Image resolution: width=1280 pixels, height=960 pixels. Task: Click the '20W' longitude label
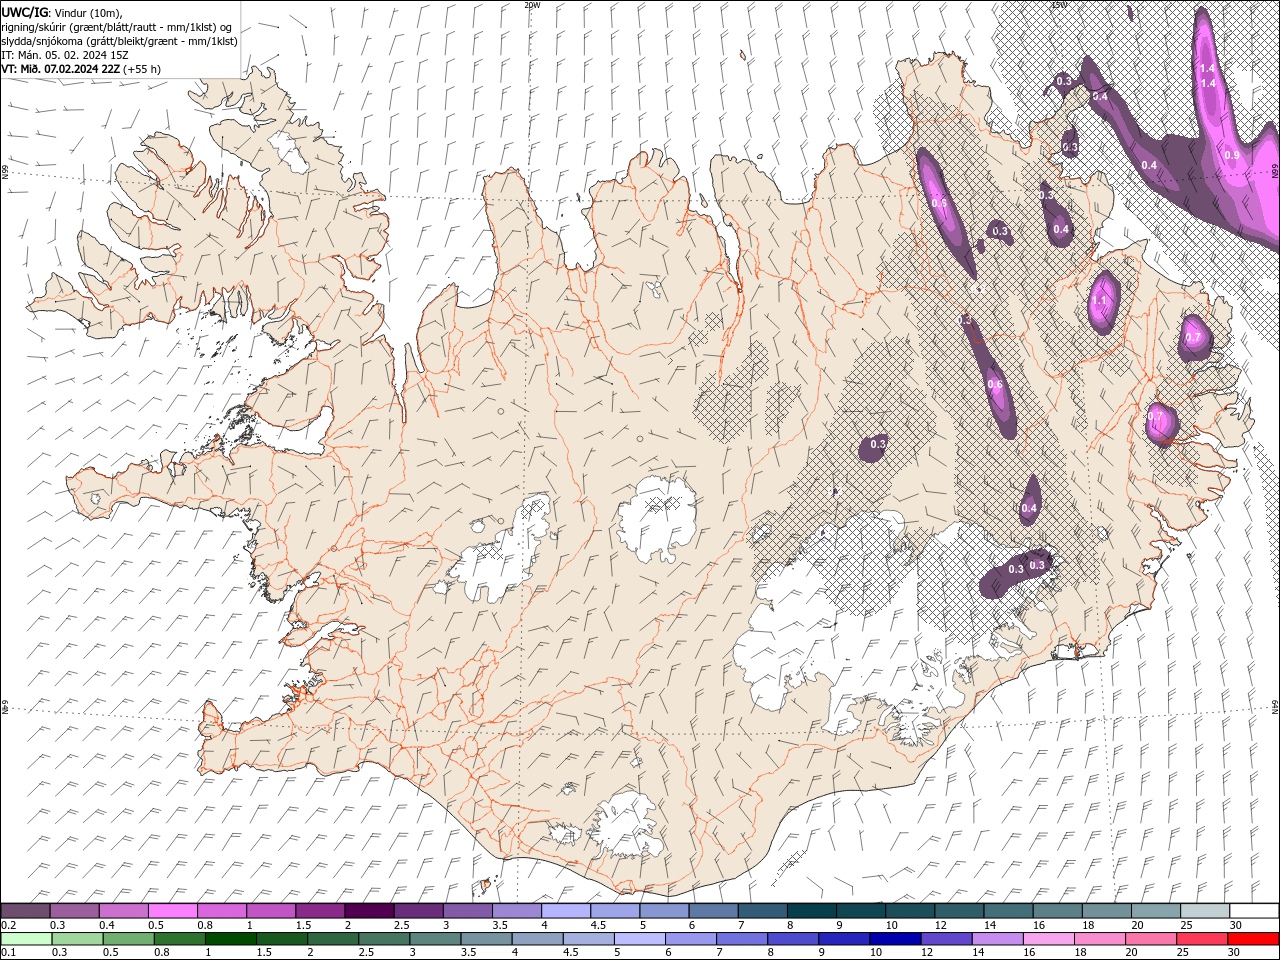(532, 5)
